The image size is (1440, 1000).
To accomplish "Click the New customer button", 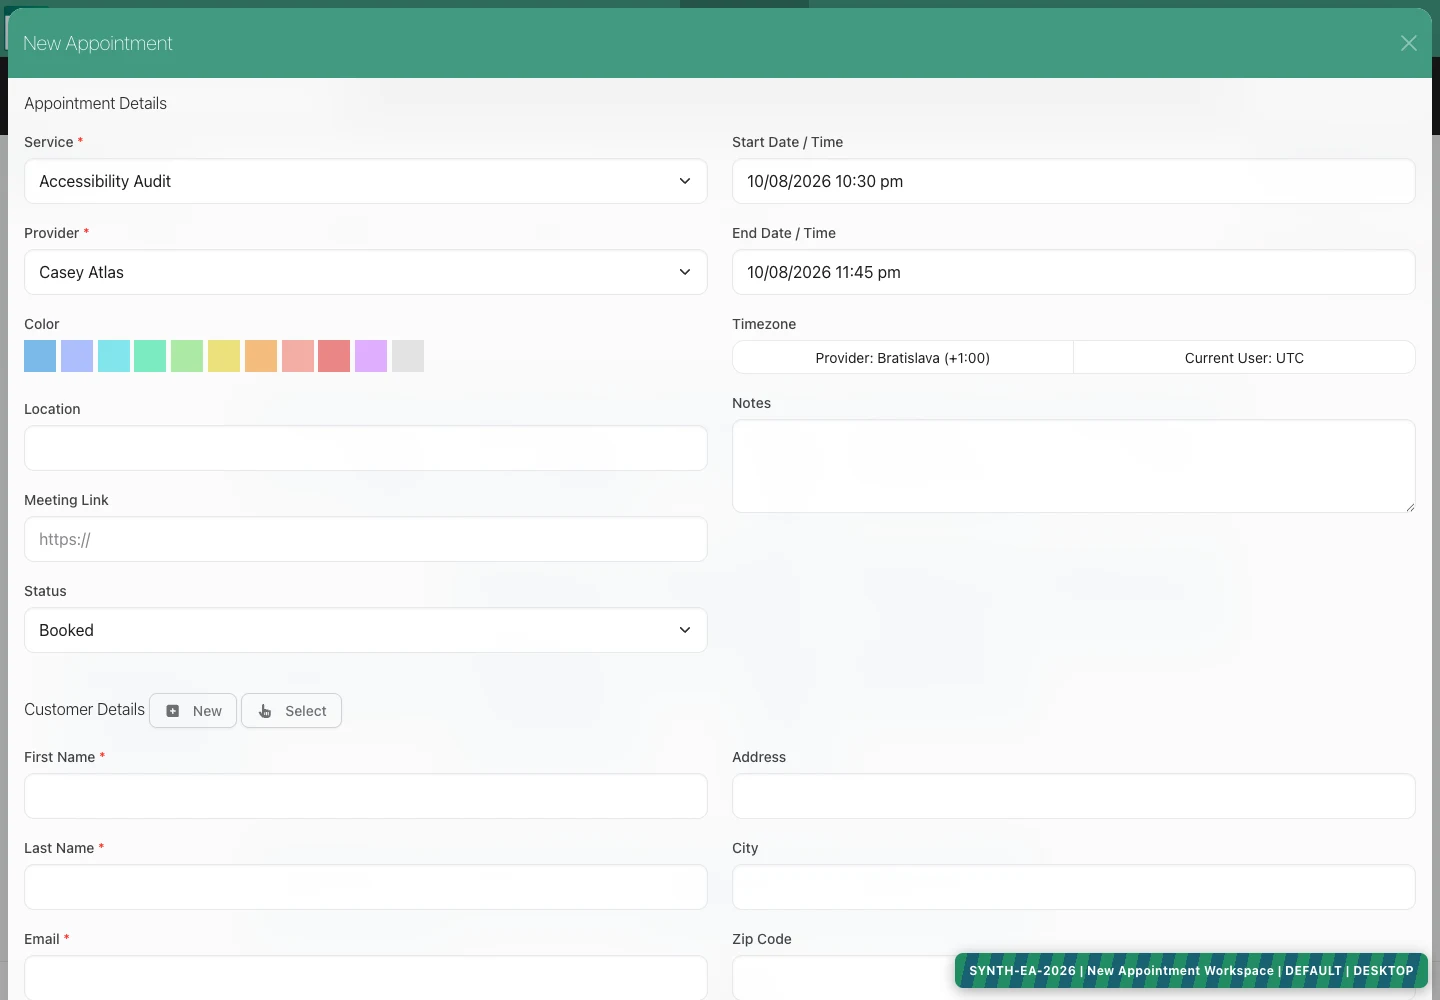I will click(x=193, y=711).
